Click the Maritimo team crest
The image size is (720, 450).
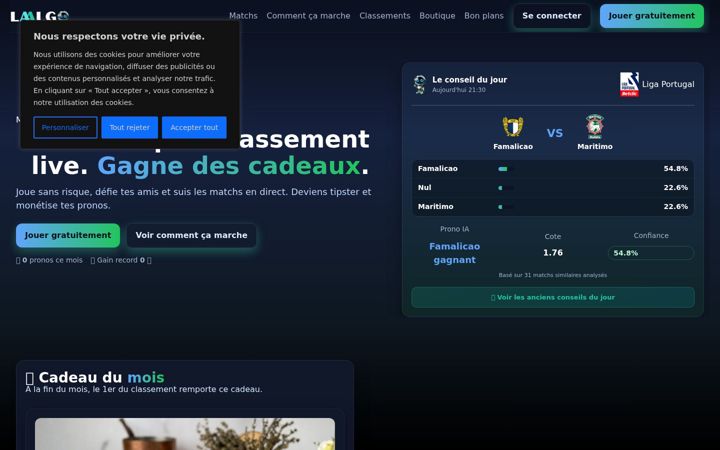pos(595,126)
